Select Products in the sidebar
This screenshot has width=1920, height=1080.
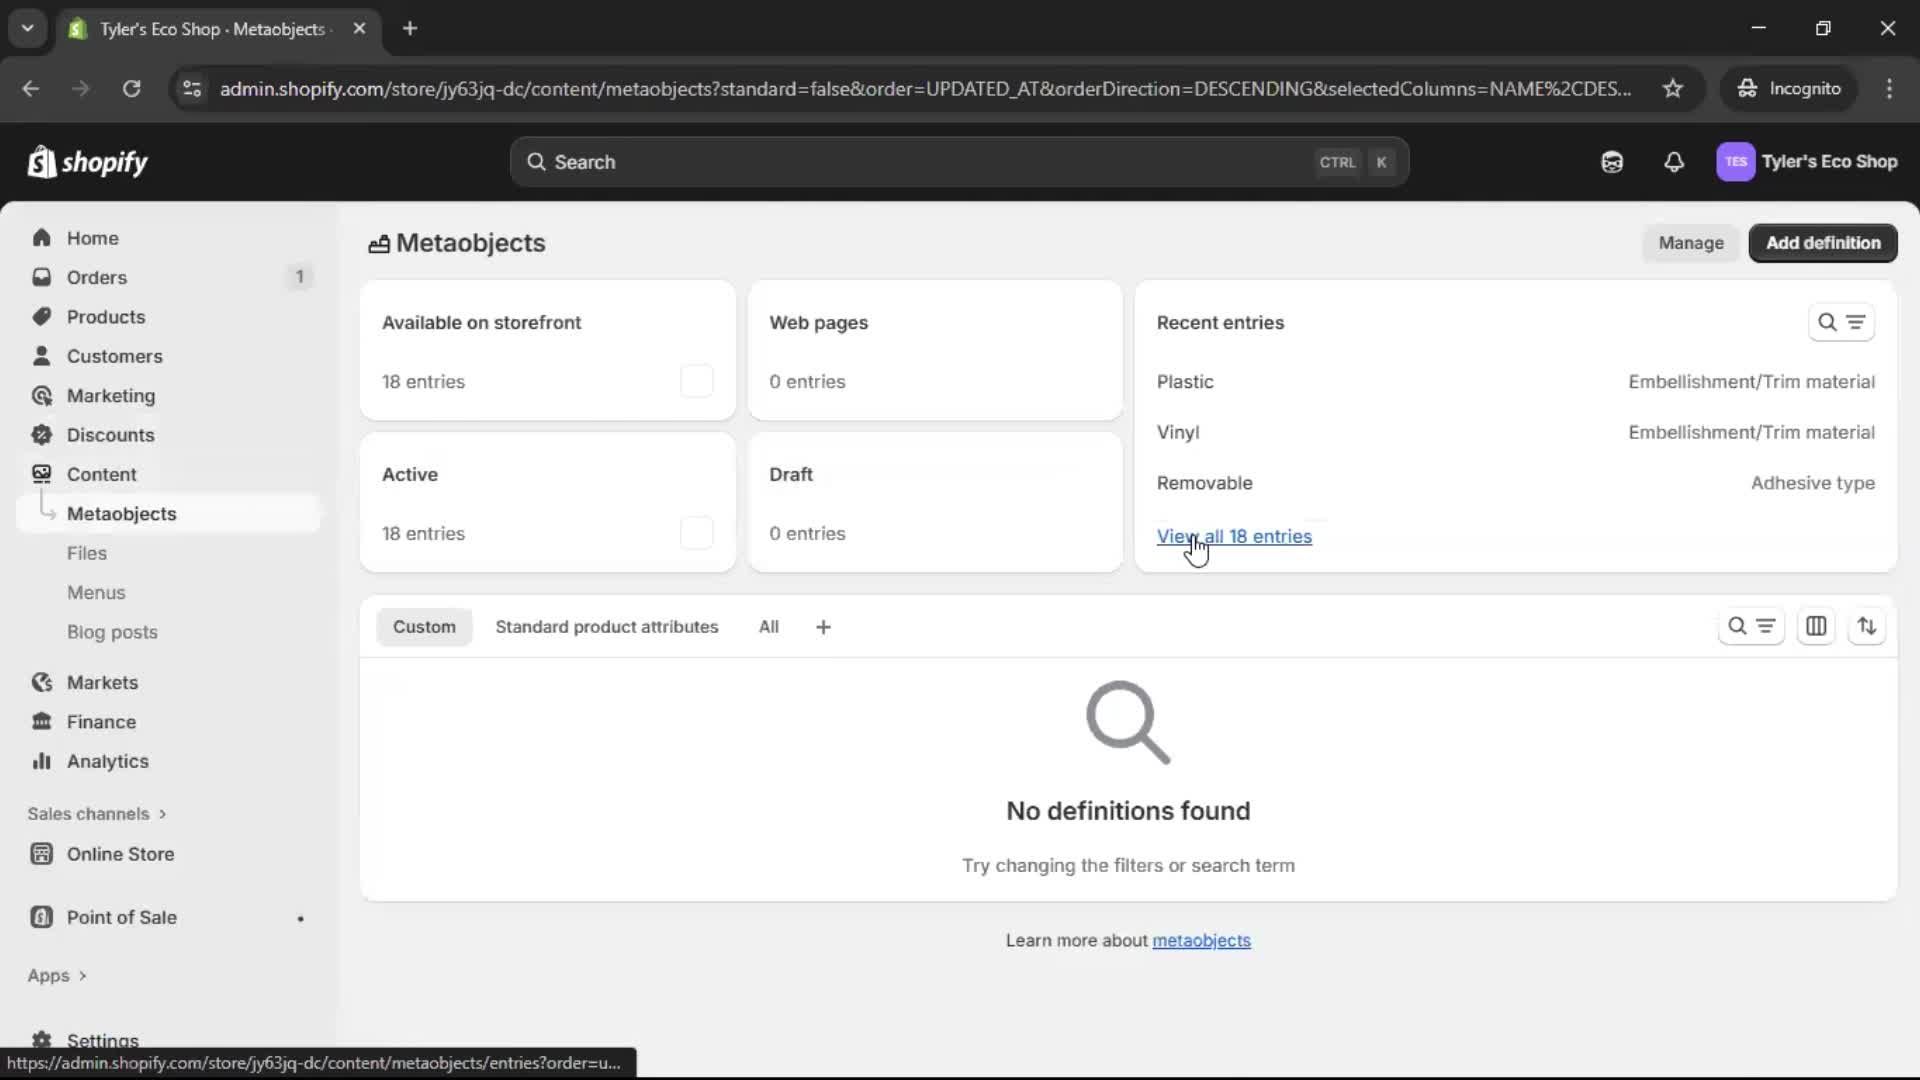pyautogui.click(x=107, y=317)
